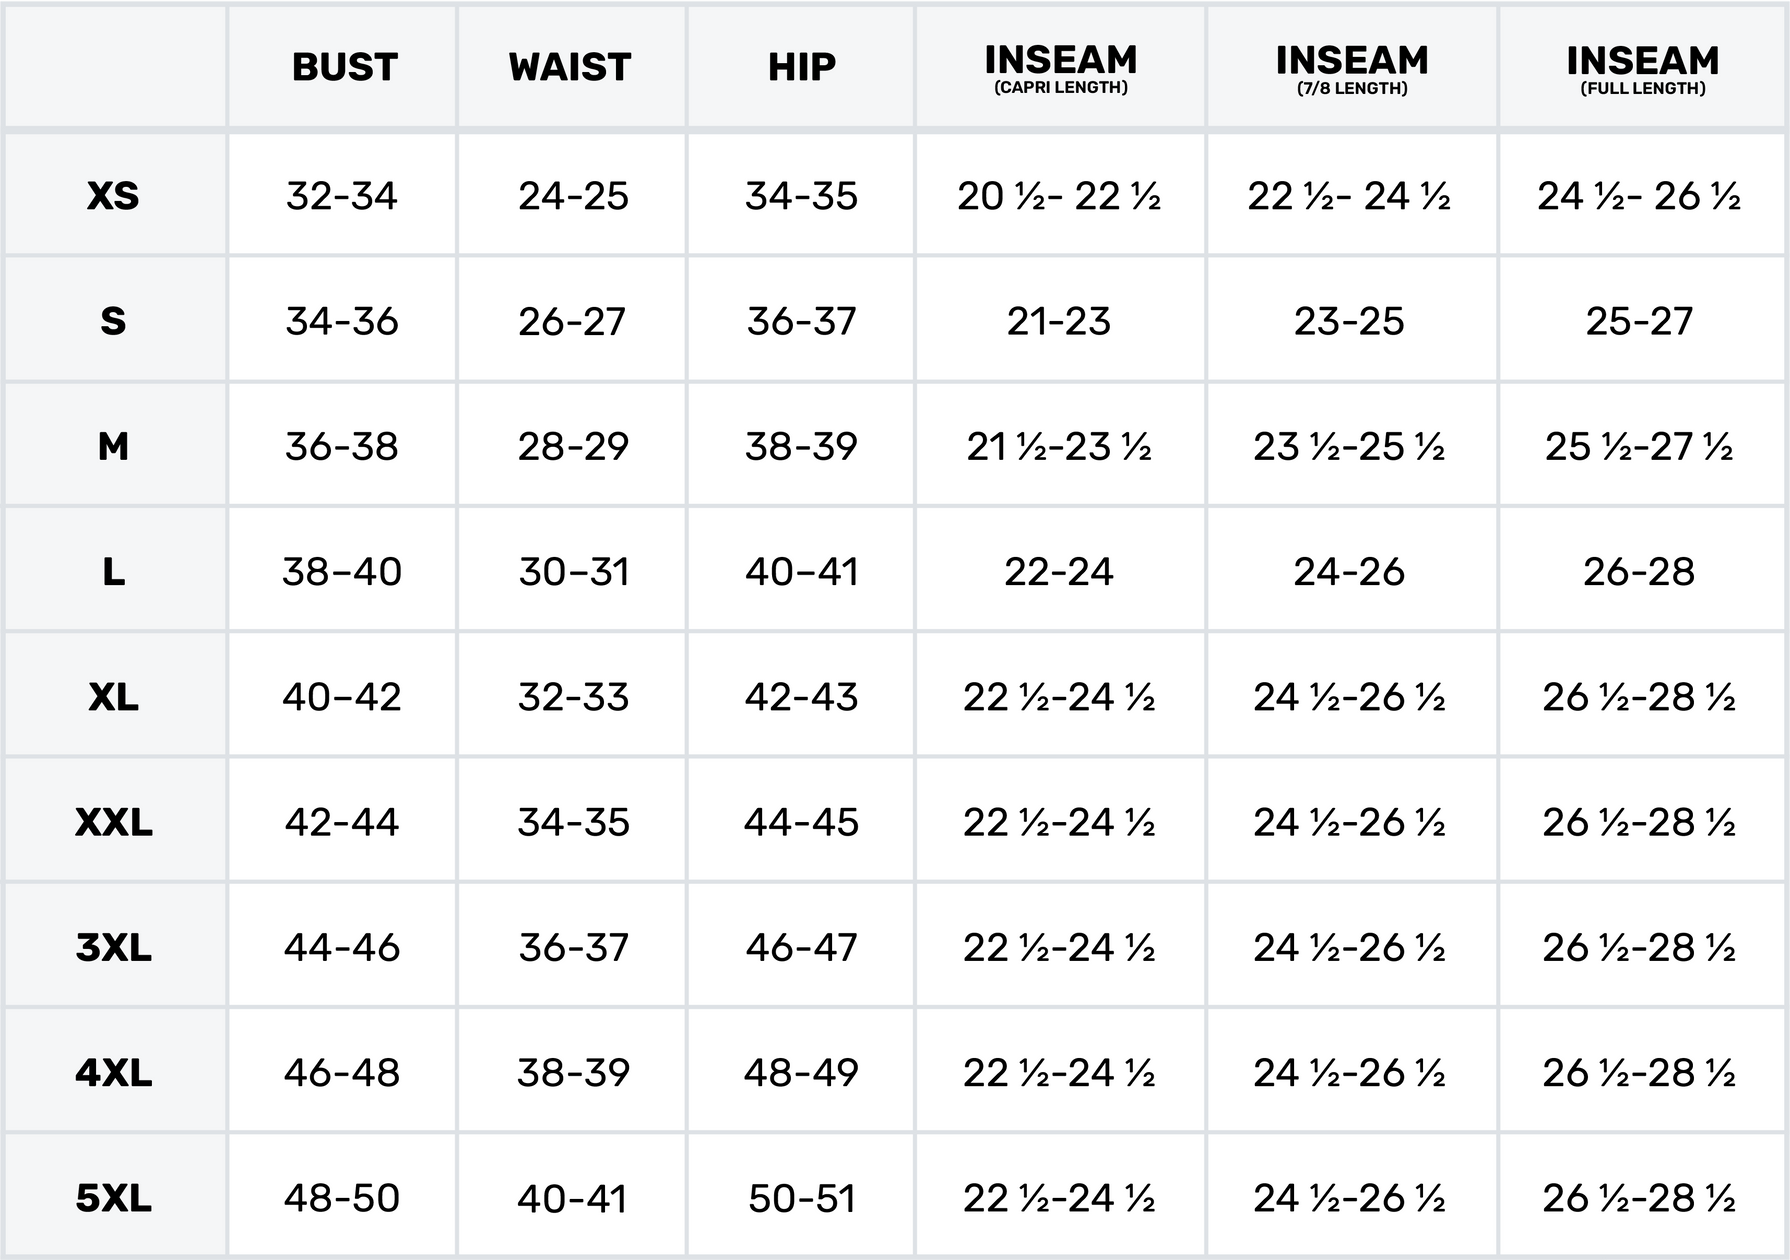Click the 3XL size row label

[x=113, y=947]
